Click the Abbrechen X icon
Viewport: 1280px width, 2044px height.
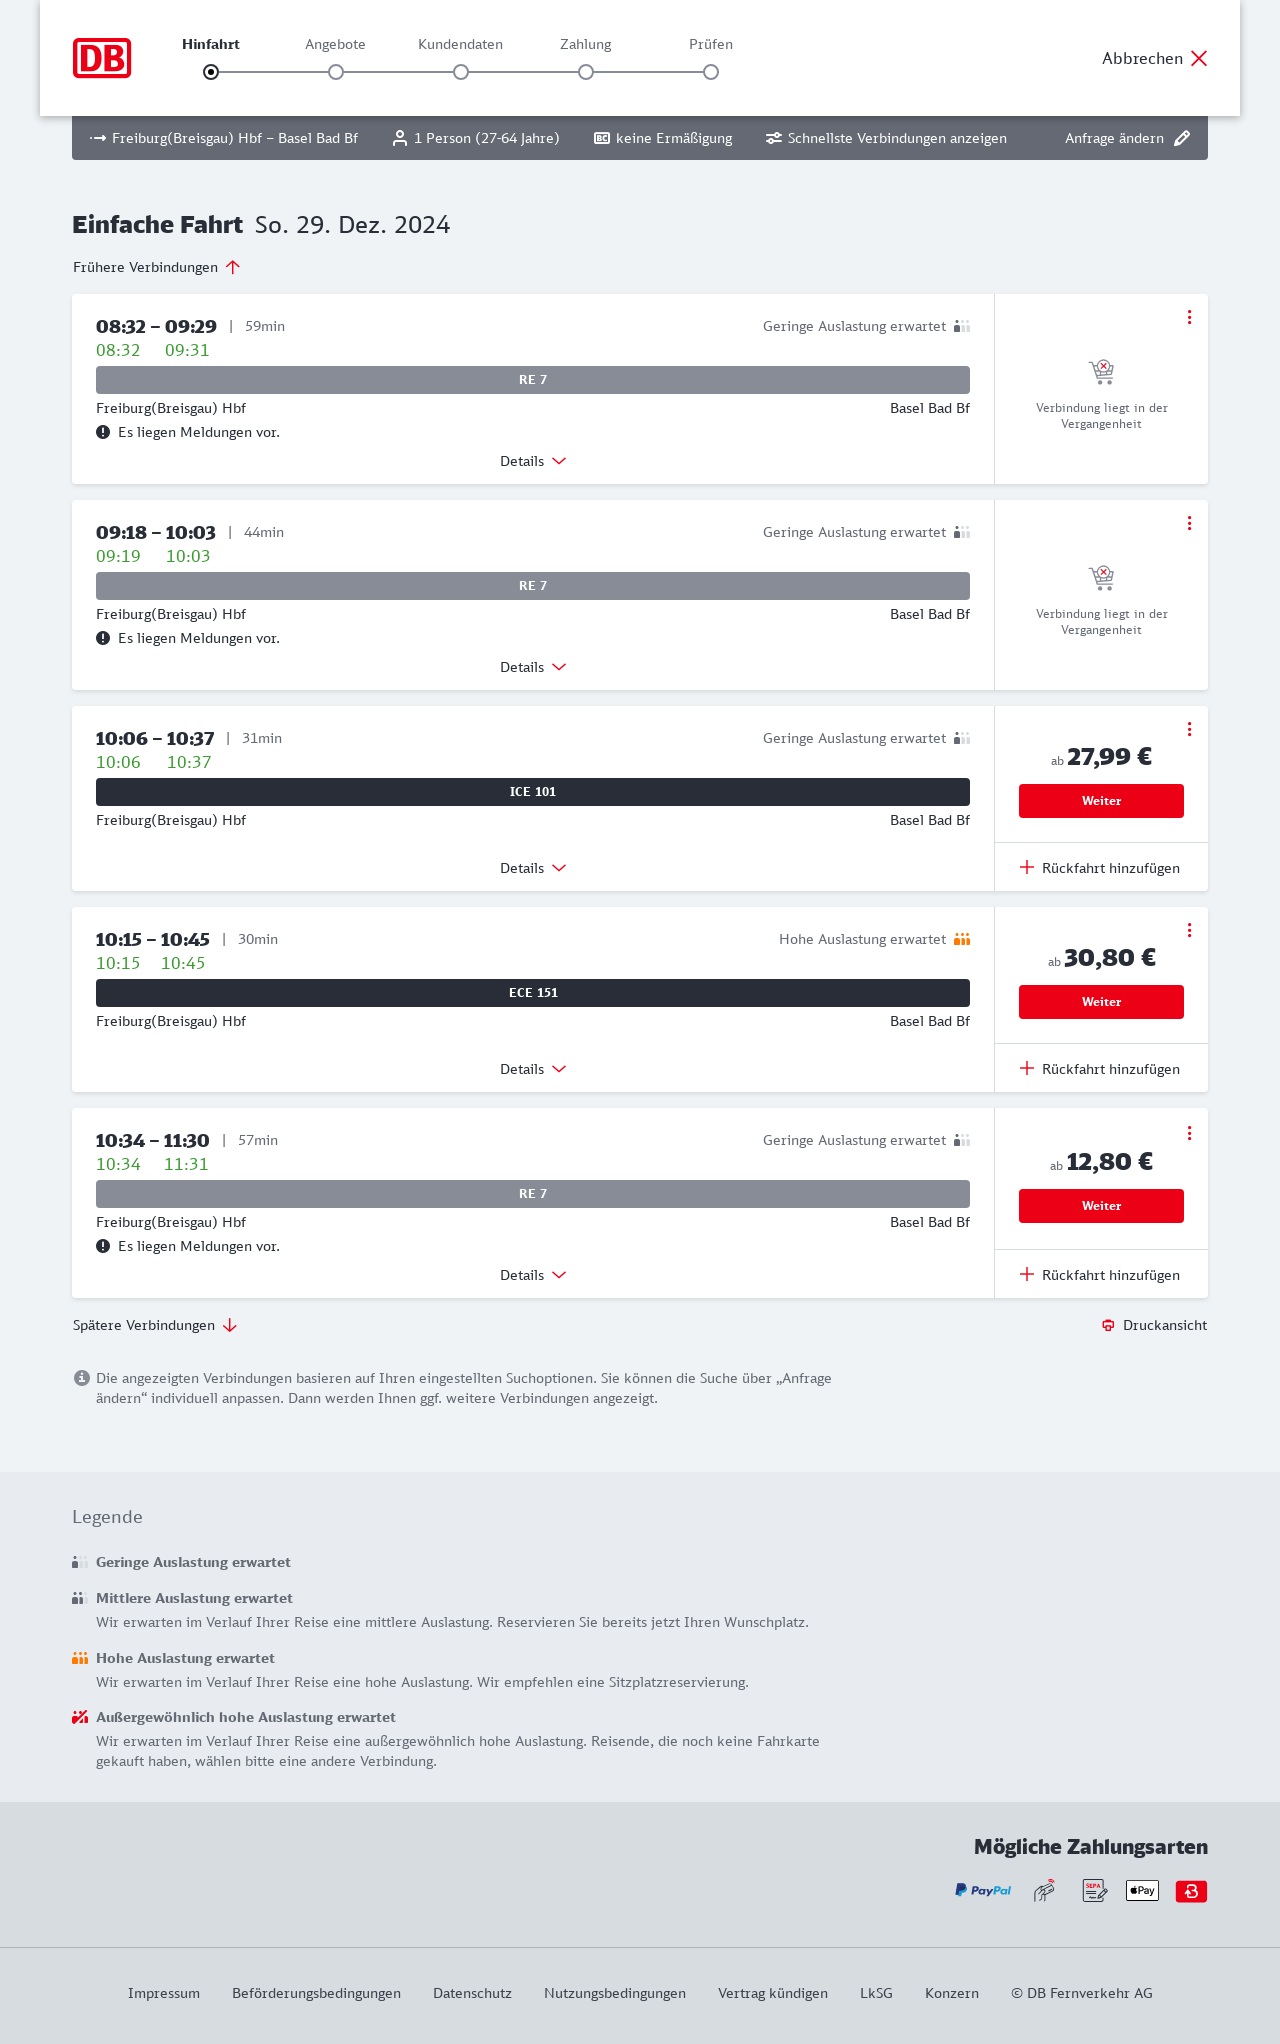[1199, 58]
